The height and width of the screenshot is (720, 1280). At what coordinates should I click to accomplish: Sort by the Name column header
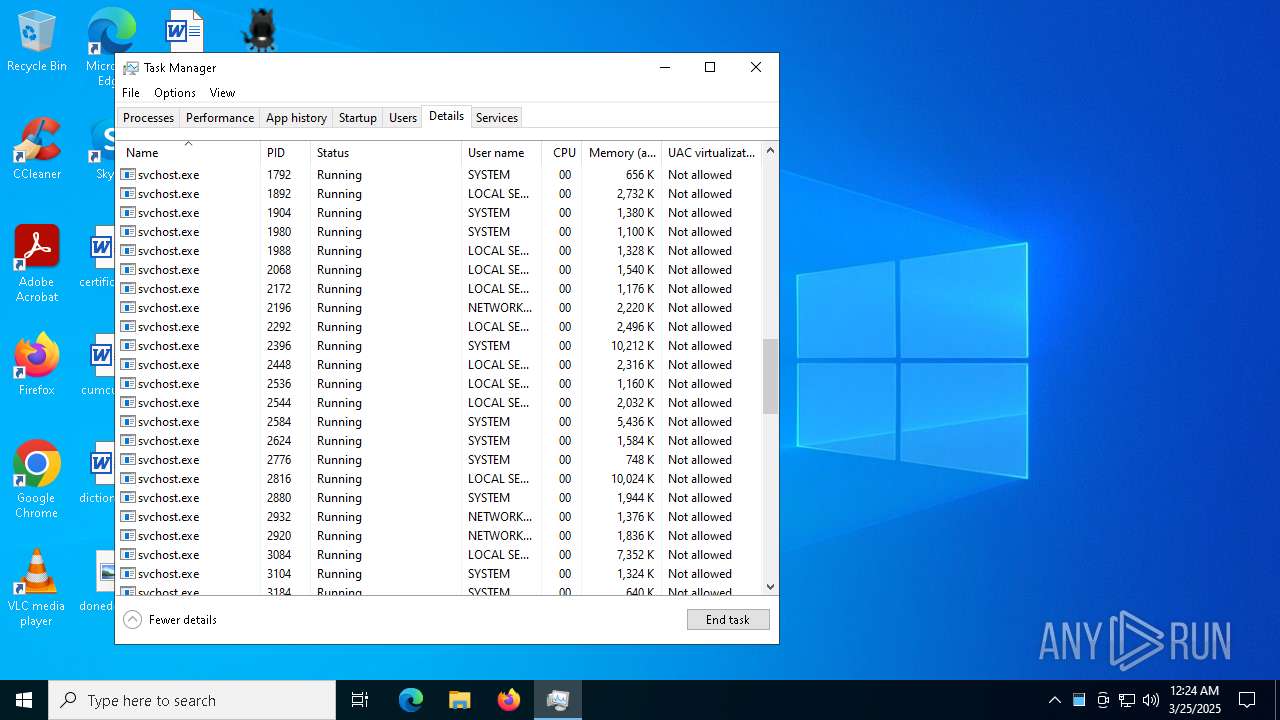pos(189,153)
